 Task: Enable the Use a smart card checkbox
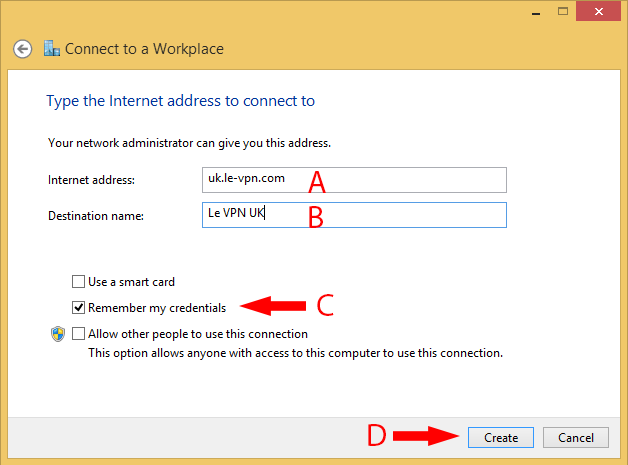pyautogui.click(x=78, y=282)
